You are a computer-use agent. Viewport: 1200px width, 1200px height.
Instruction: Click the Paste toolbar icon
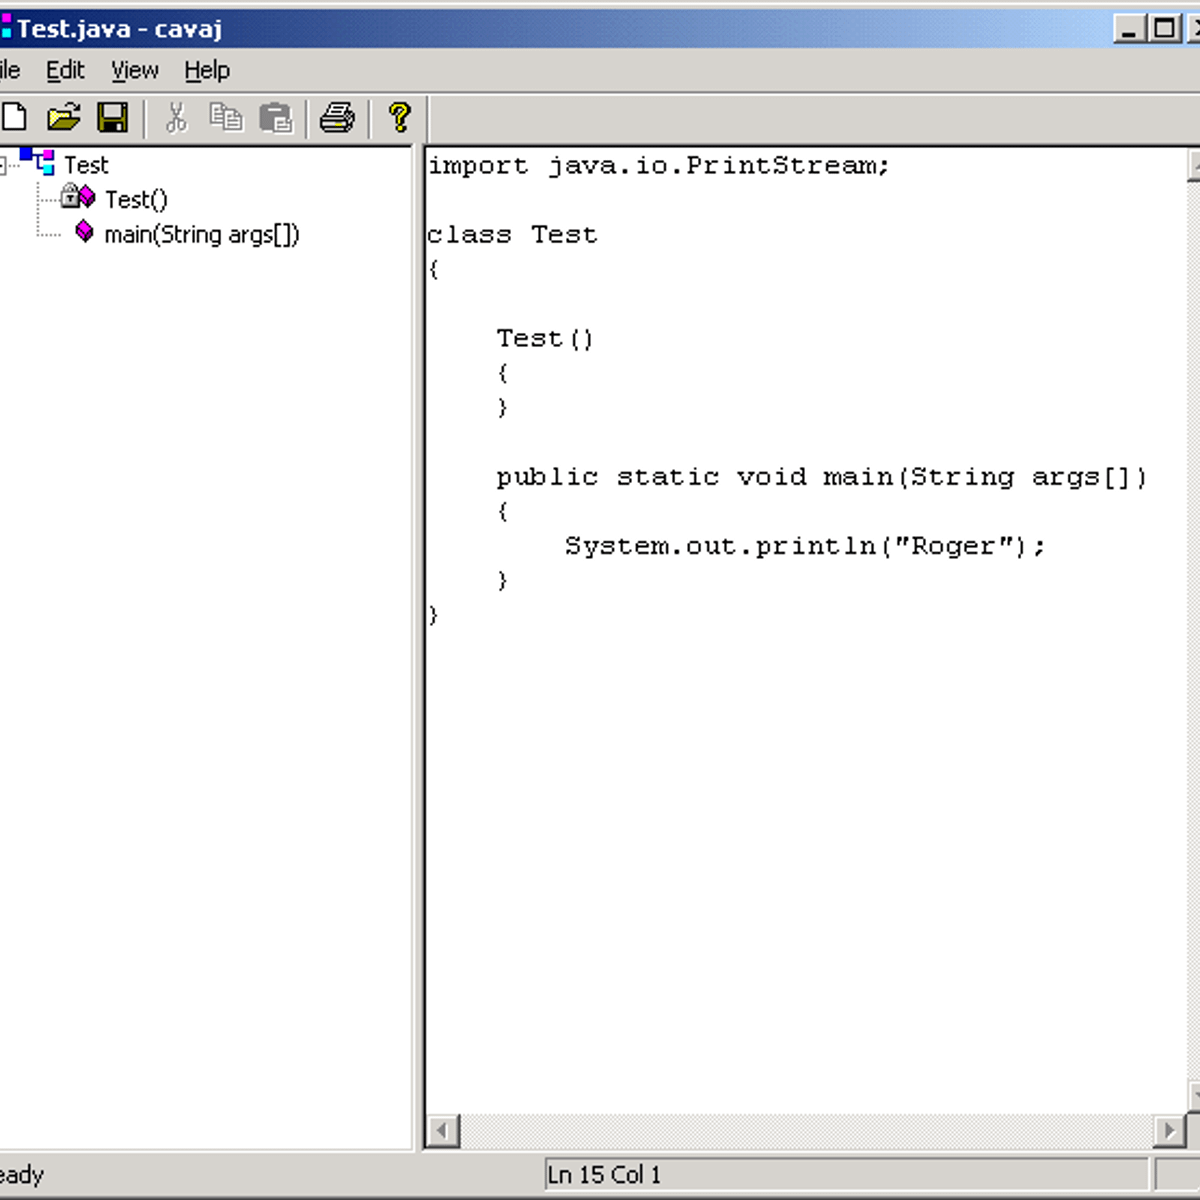pos(278,117)
